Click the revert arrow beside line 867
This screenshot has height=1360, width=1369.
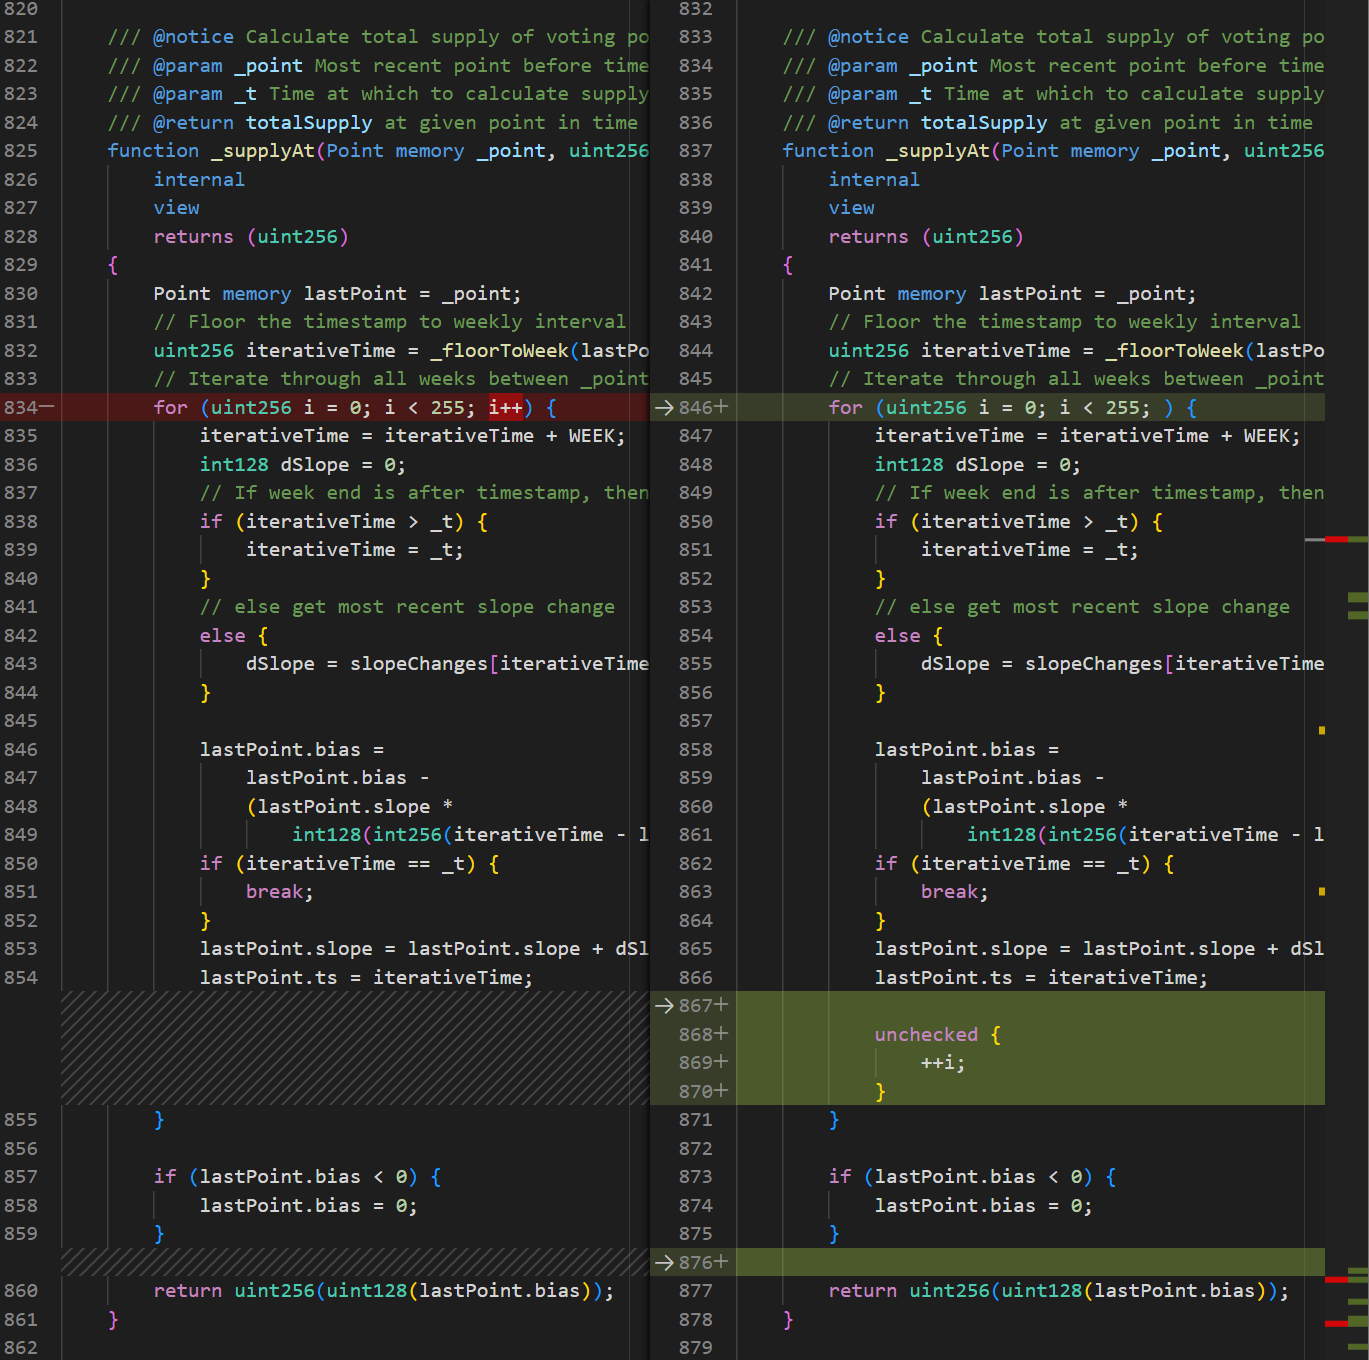pos(664,1005)
